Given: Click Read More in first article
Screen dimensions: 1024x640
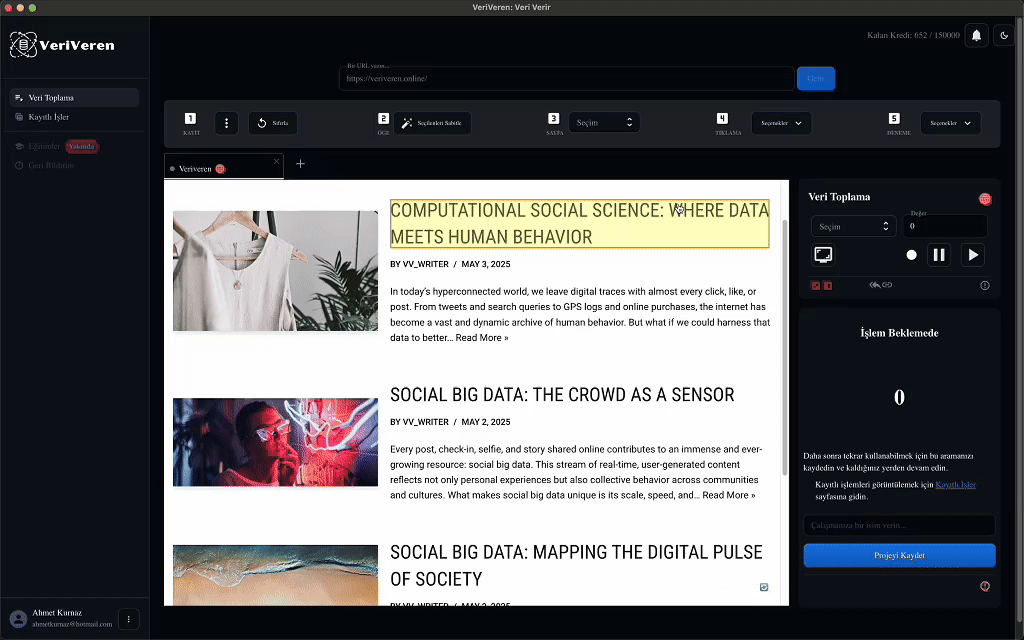Looking at the screenshot, I should click(482, 338).
